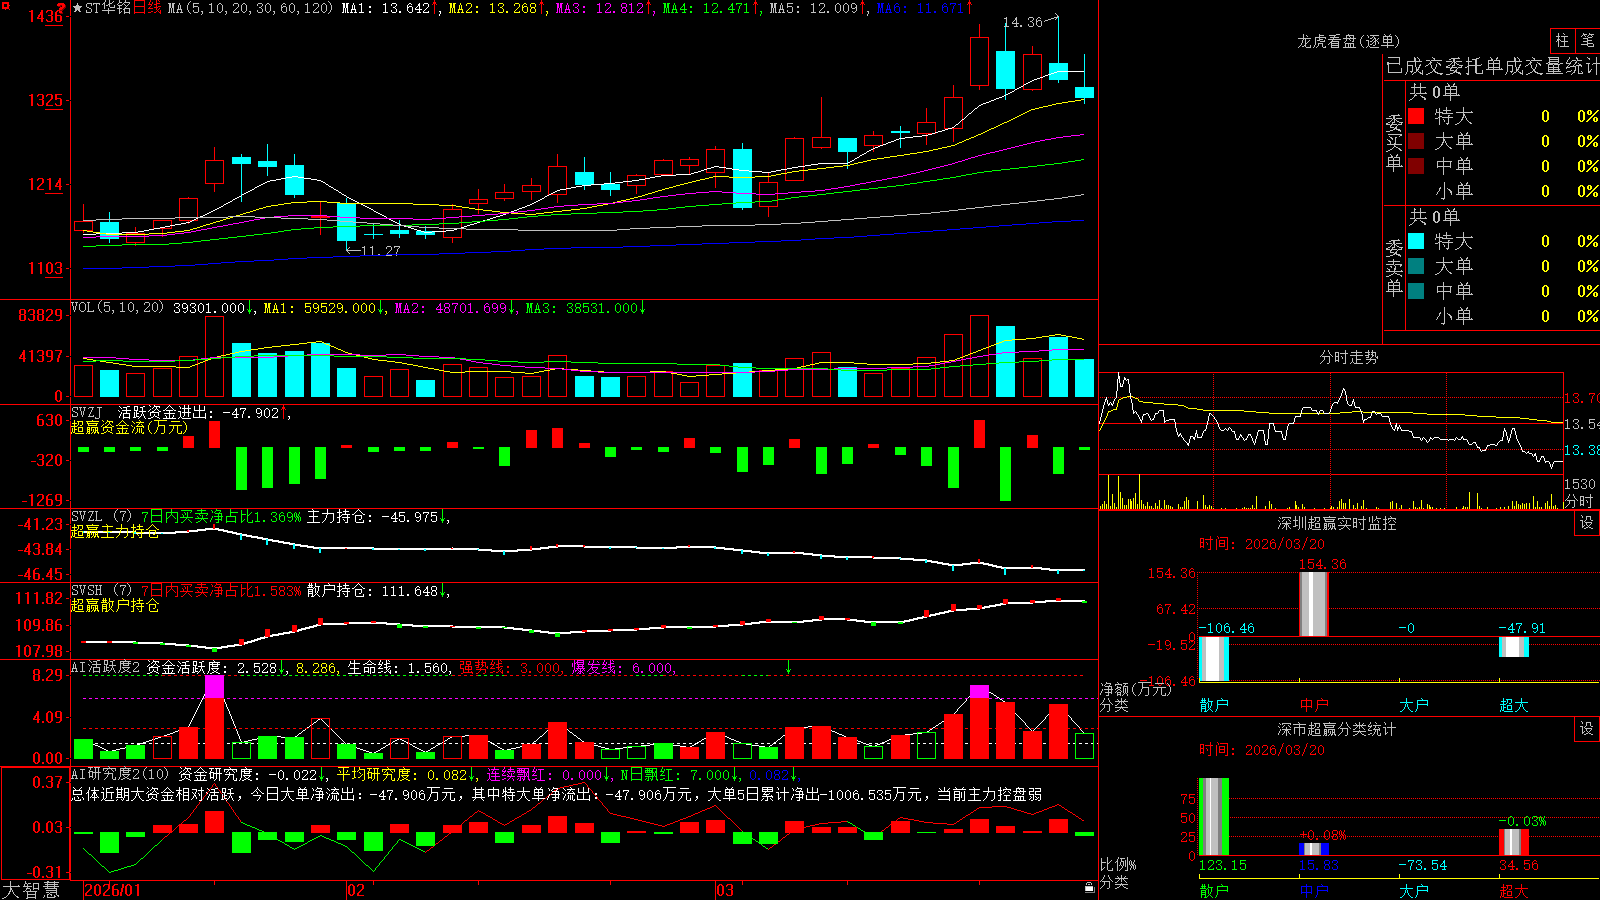The image size is (1600, 900).
Task: Click the AI研究度2(10) indicator name
Action: click(120, 774)
